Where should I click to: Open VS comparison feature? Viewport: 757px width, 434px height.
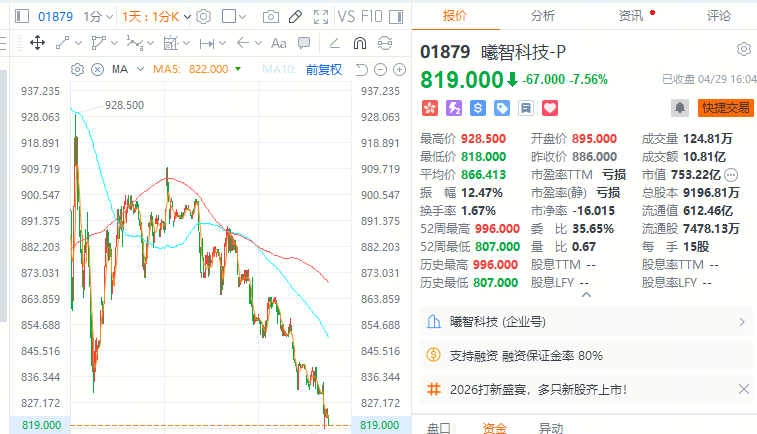tap(346, 17)
